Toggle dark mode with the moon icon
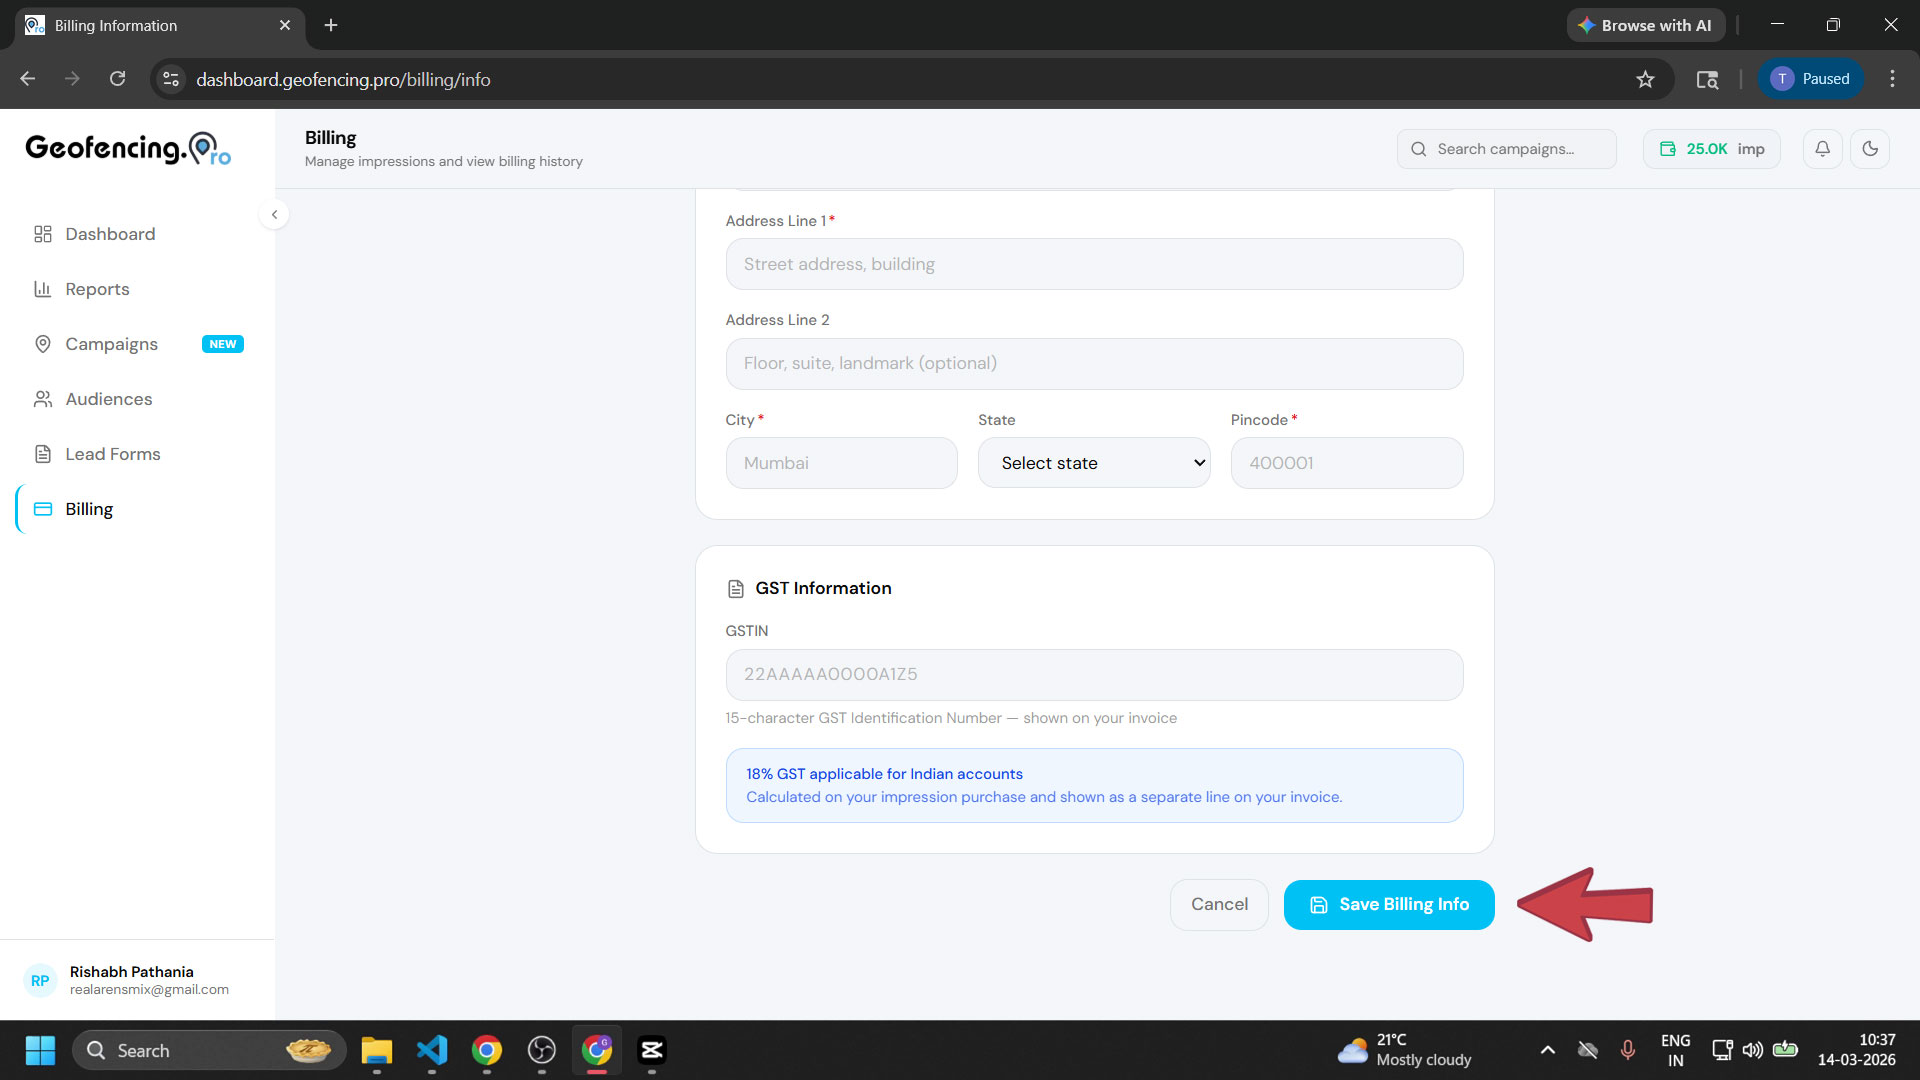1920x1080 pixels. point(1871,148)
